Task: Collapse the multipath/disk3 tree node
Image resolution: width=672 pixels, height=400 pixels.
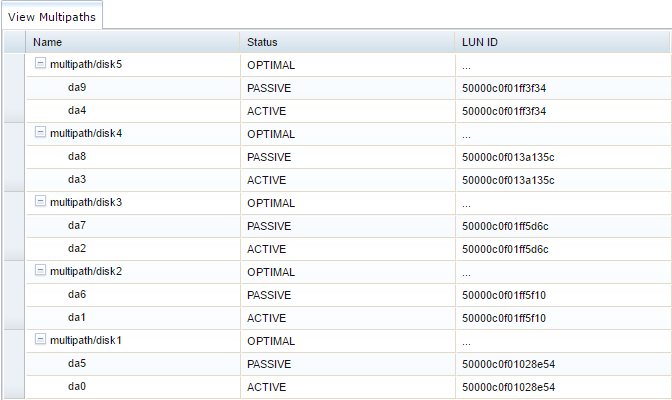Action: pyautogui.click(x=40, y=201)
